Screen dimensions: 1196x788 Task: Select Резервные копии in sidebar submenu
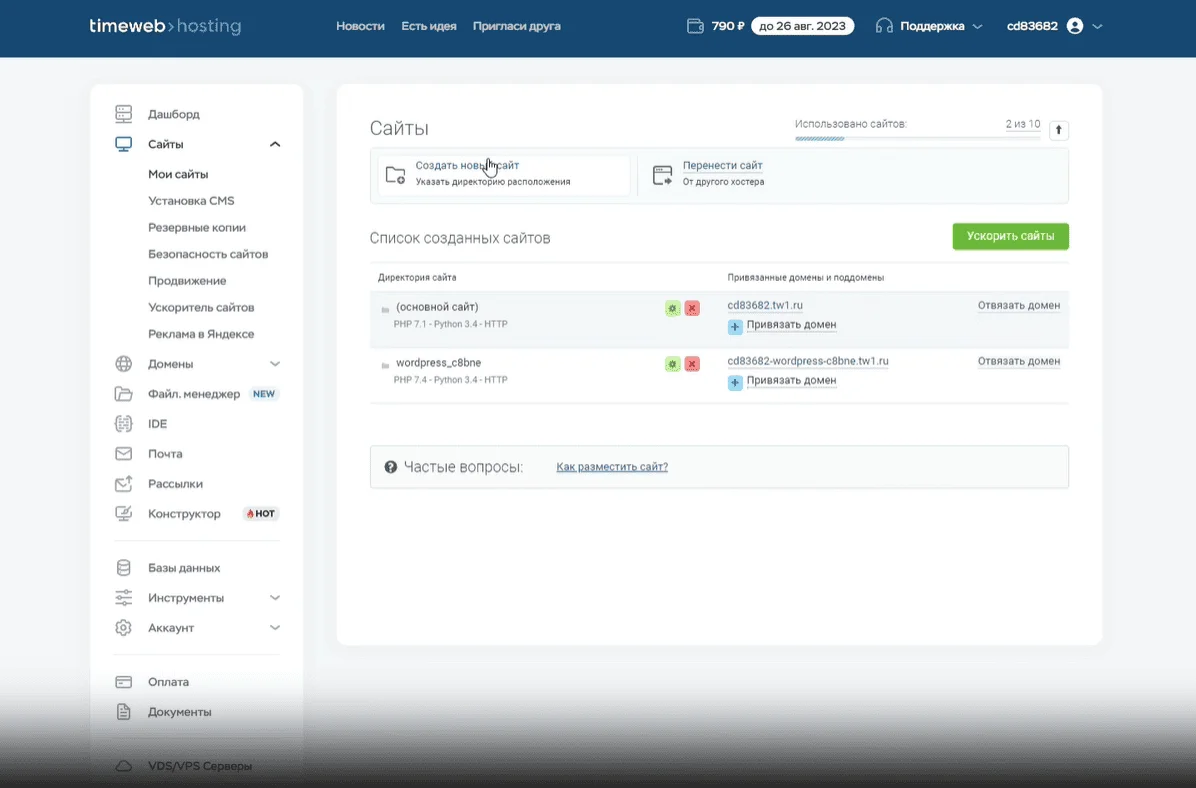[197, 228]
